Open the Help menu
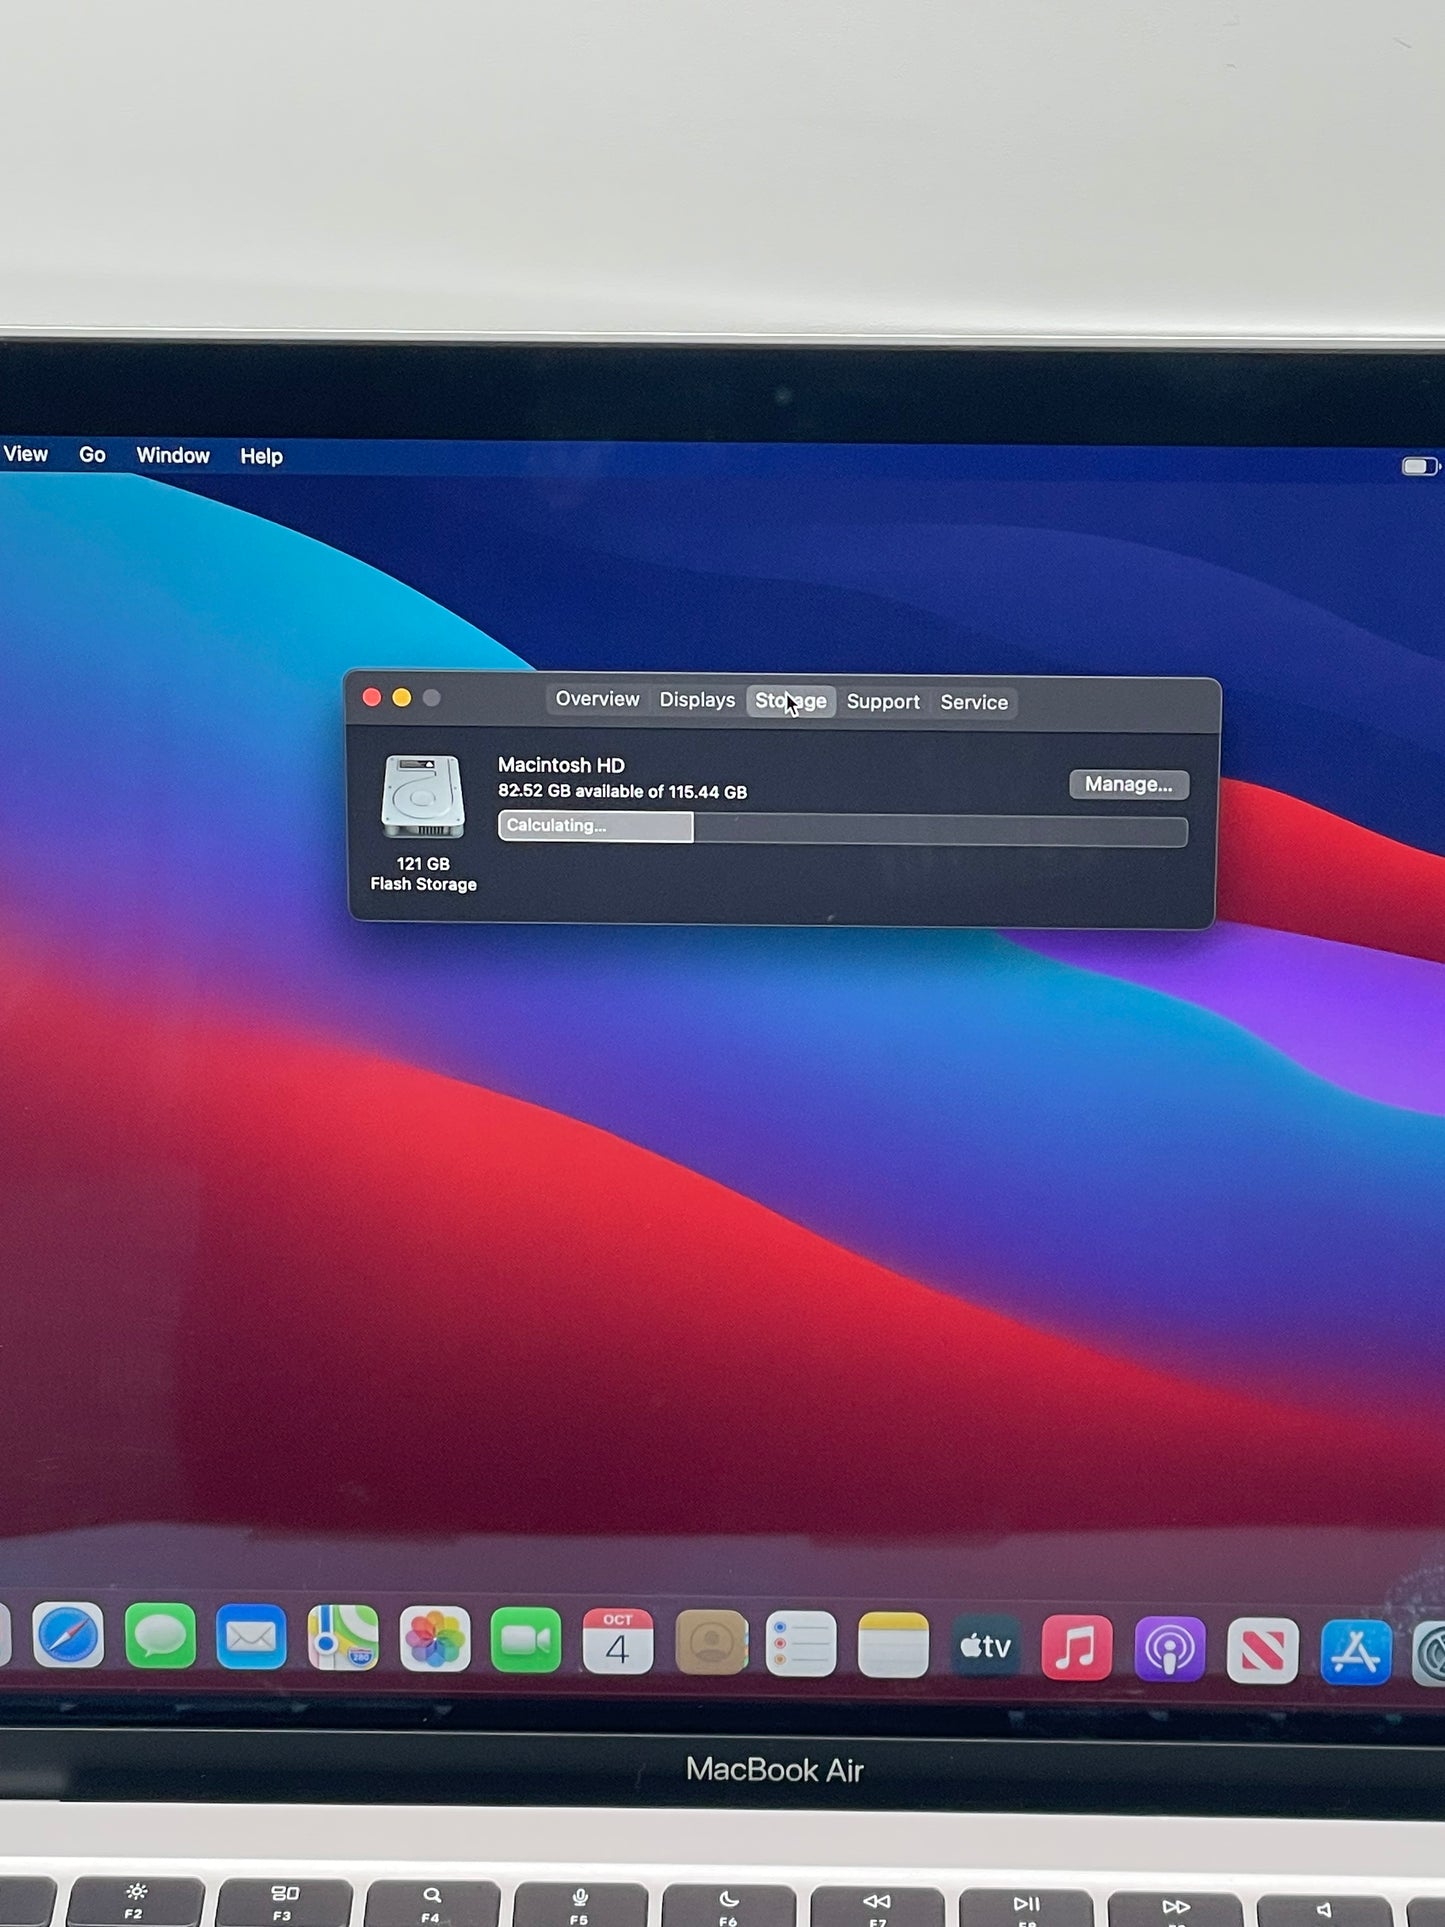Screen dimensions: 1445x1927 click(x=261, y=457)
